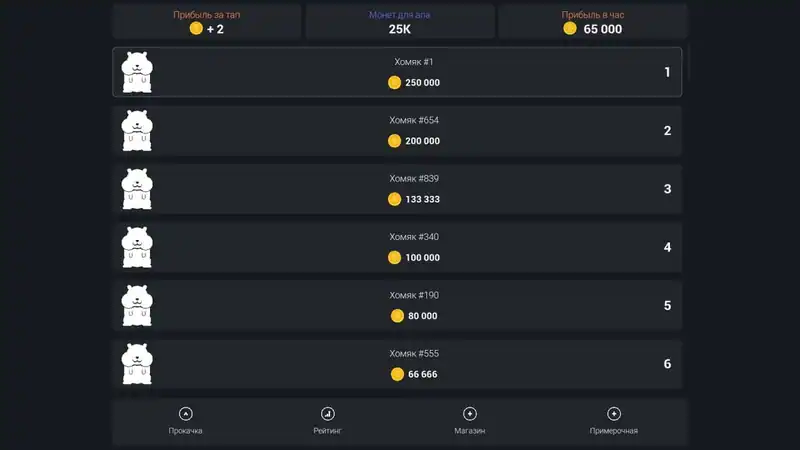Click the coin icon next to 250 000
Screen dimensions: 800x450
click(x=394, y=83)
